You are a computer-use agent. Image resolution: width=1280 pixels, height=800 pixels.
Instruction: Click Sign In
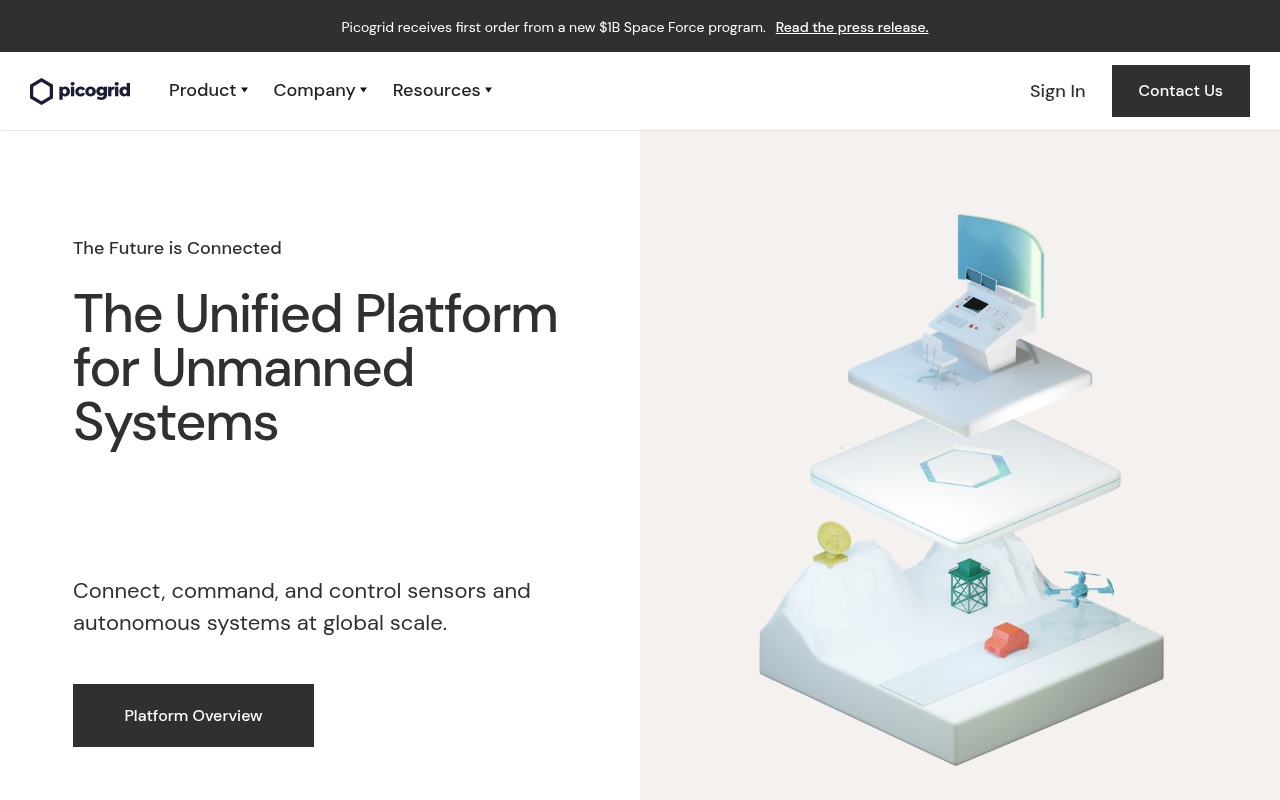(x=1057, y=90)
